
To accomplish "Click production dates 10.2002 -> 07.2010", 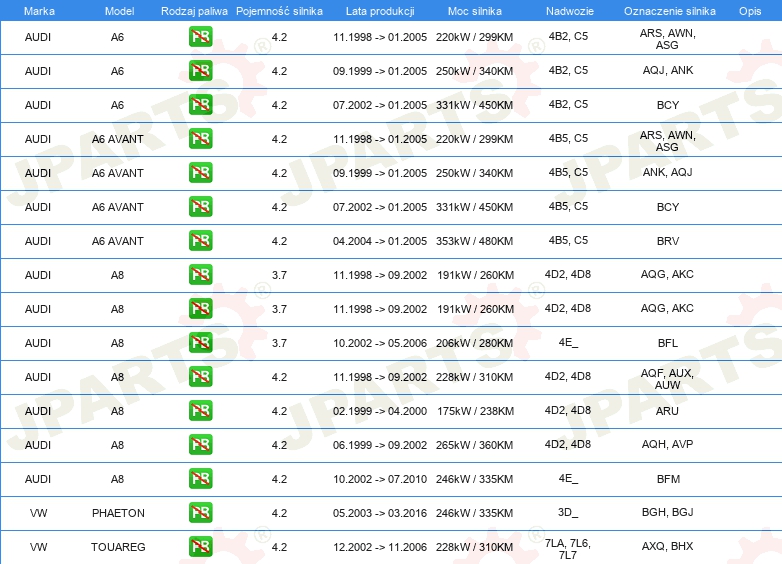I will [x=380, y=479].
